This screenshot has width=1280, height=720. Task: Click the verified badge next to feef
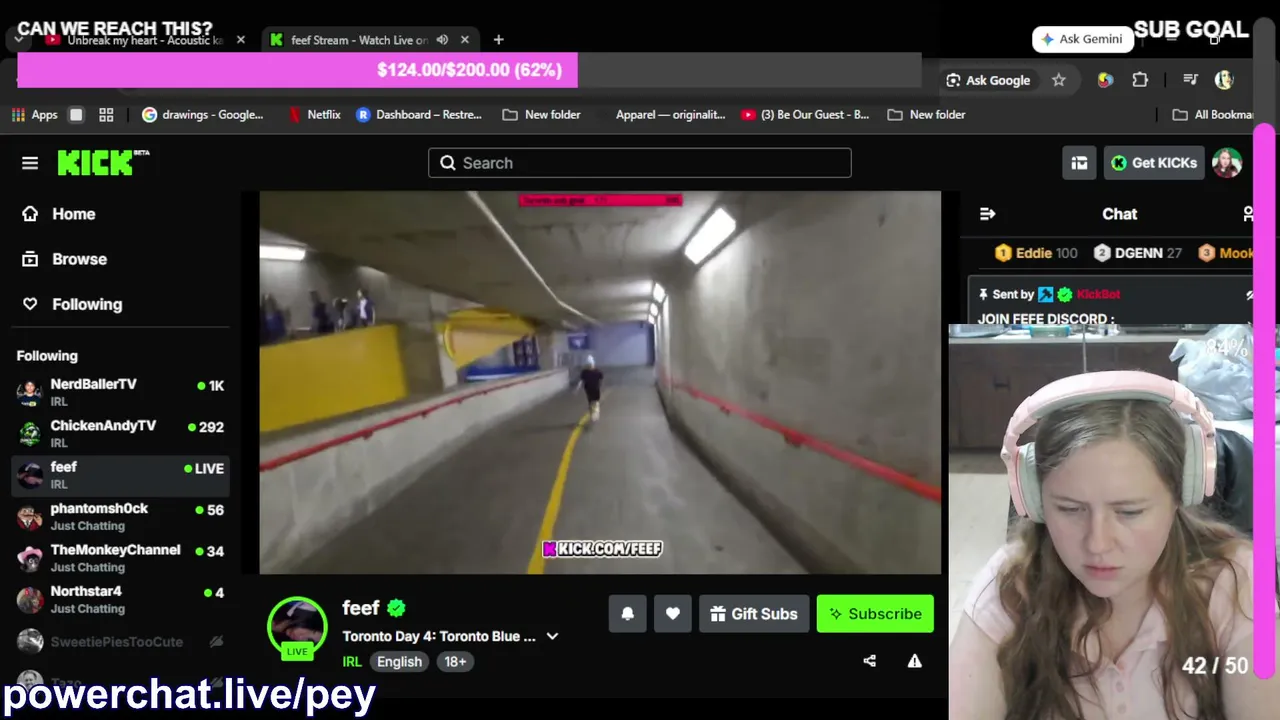(x=397, y=608)
